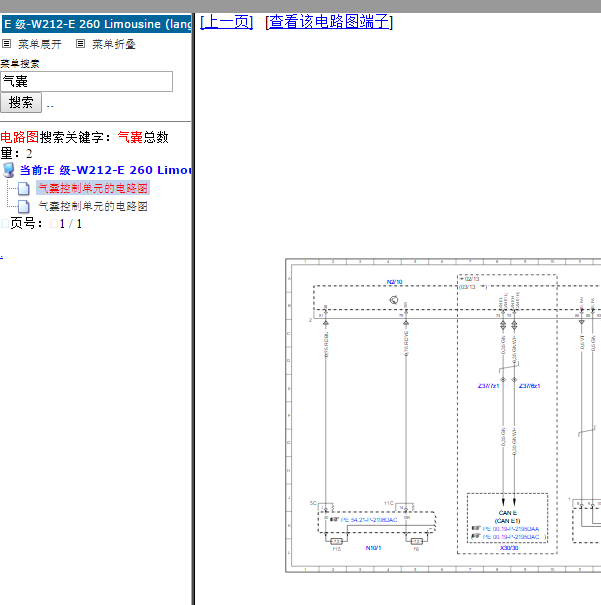Click the f8 fuse symbol
This screenshot has height=605, width=601.
(x=416, y=541)
